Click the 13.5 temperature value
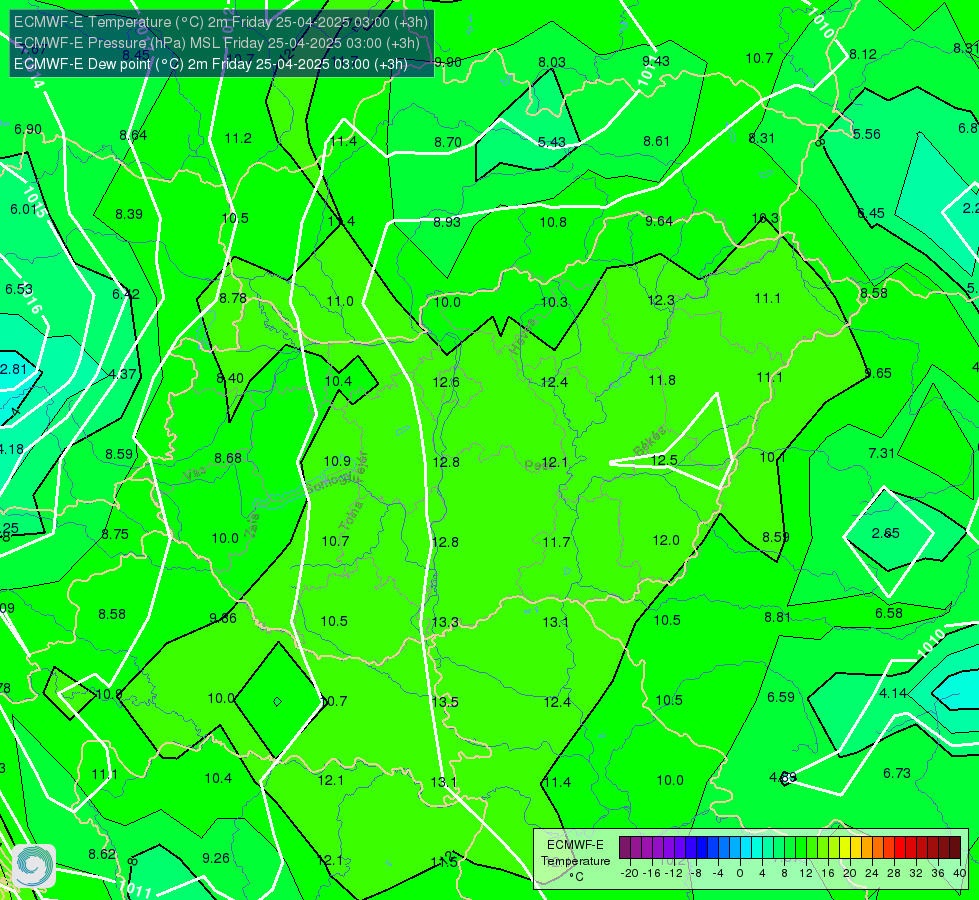 click(x=445, y=702)
